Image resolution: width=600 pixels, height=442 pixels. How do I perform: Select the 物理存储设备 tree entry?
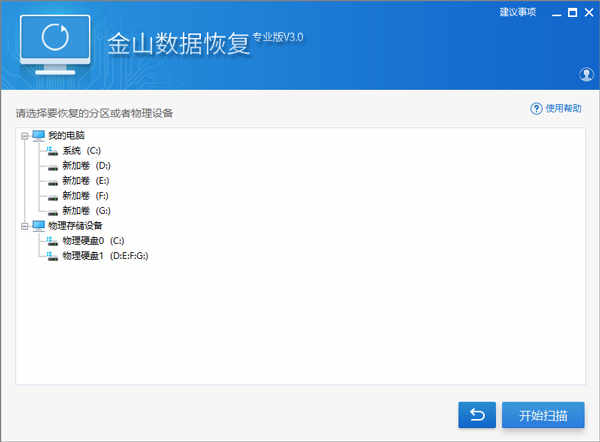point(75,226)
